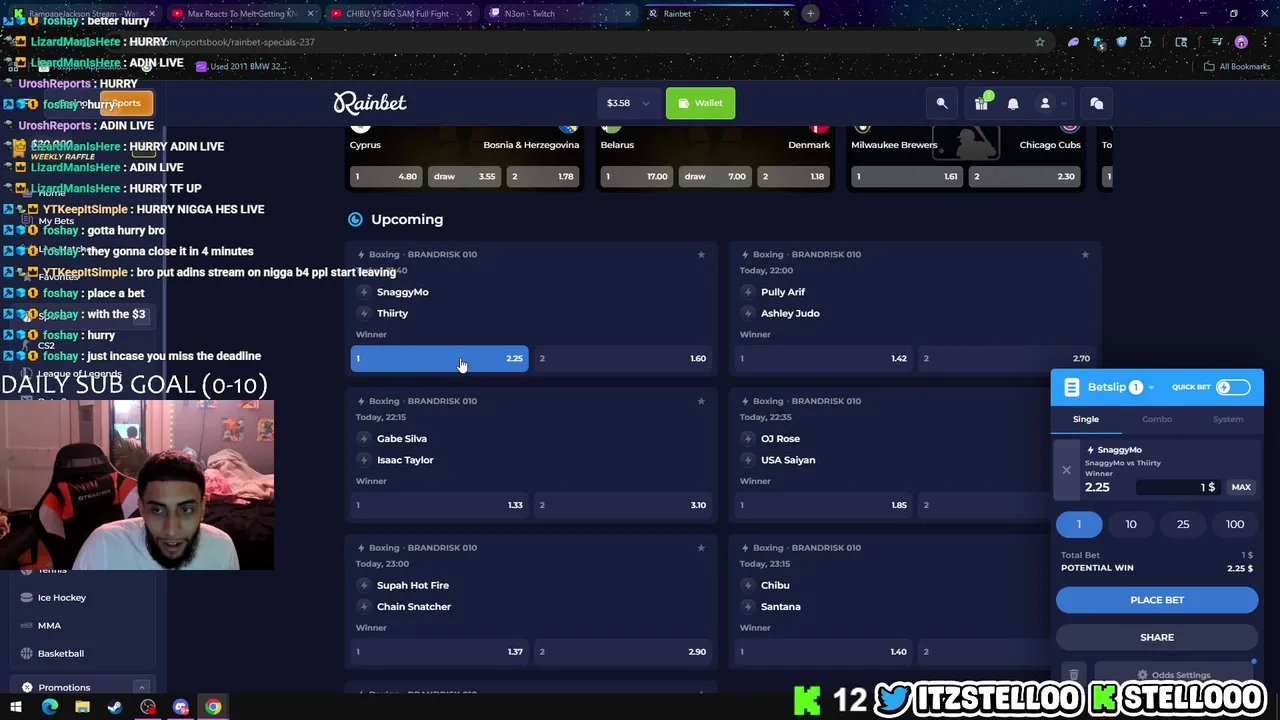Select Gabe Silva odds 1.33
Screen dimensions: 1280x720
point(439,505)
